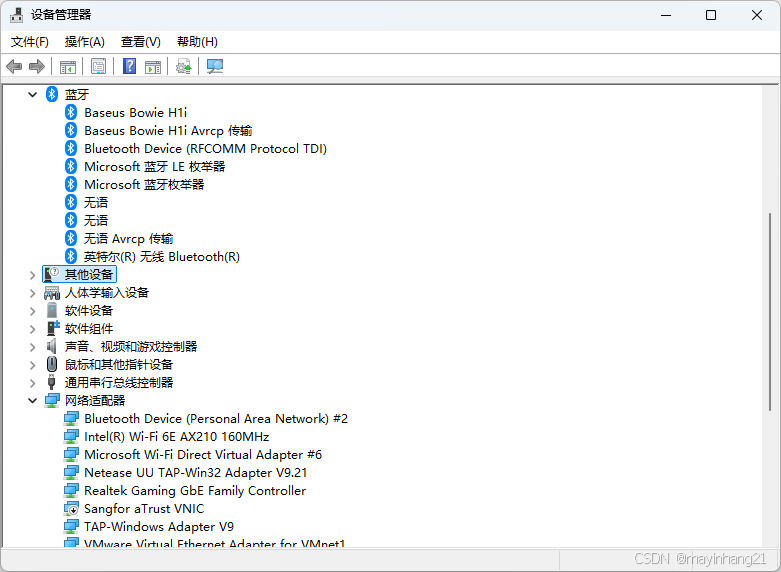Viewport: 781px width, 572px height.
Task: Click the adapter icon beside Intel(R) Wi-Fi 6E AX210
Action: (x=71, y=436)
